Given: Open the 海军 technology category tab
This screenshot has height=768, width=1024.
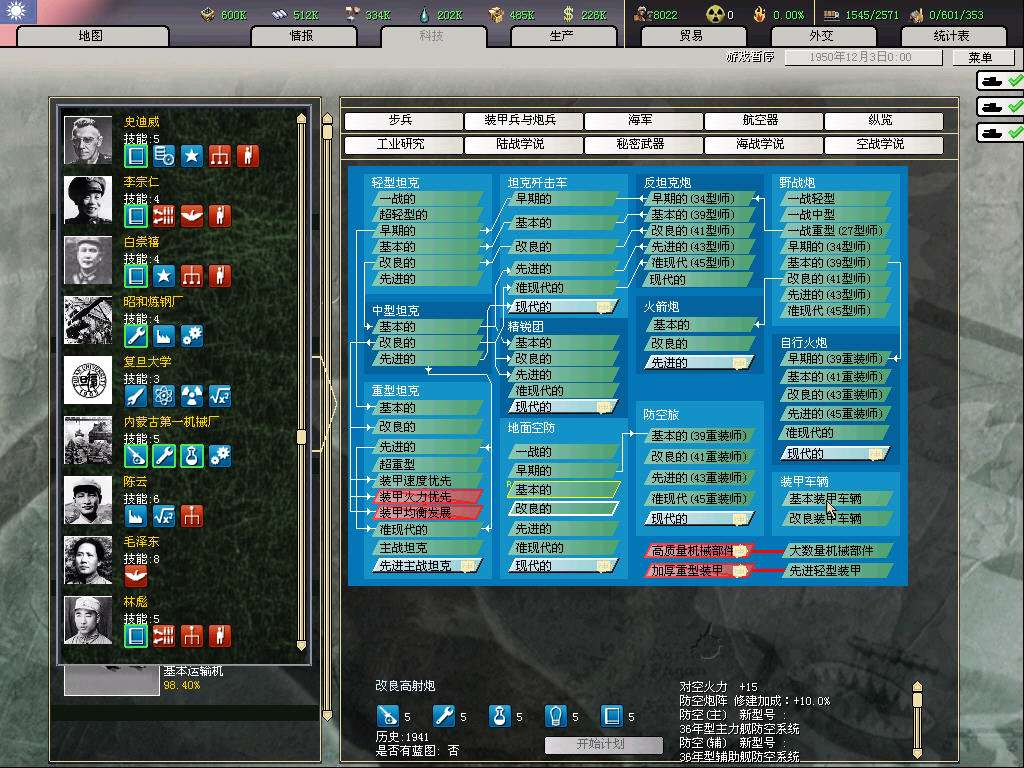Looking at the screenshot, I should tap(641, 121).
